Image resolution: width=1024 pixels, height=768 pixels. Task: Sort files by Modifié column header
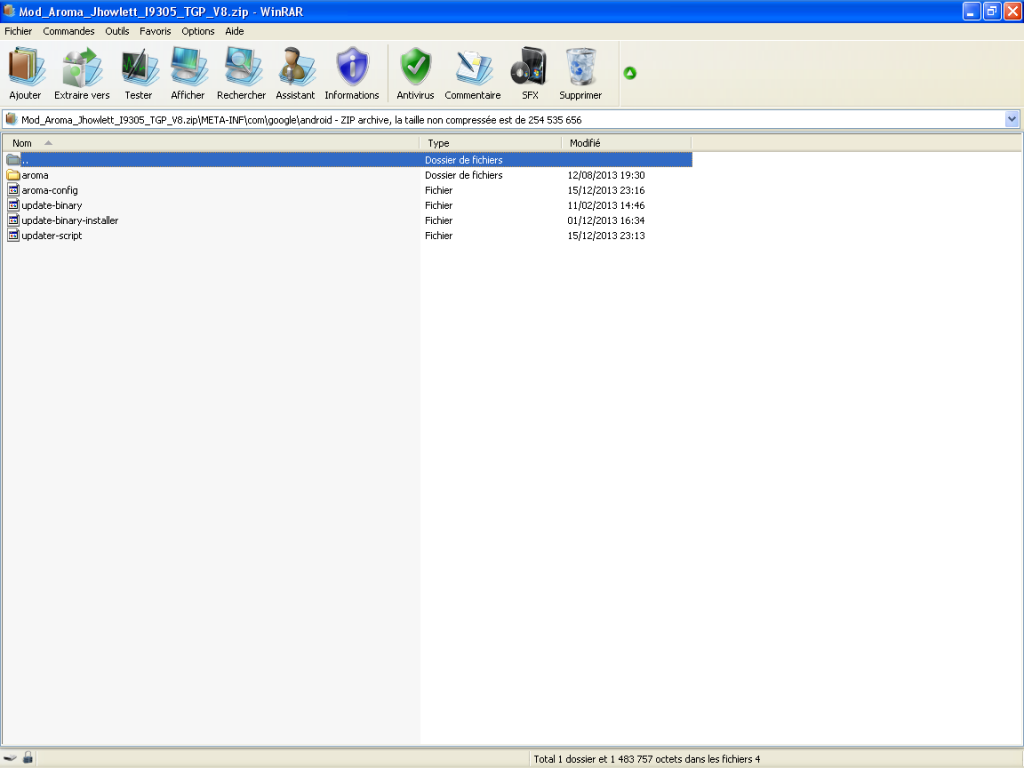coord(626,143)
